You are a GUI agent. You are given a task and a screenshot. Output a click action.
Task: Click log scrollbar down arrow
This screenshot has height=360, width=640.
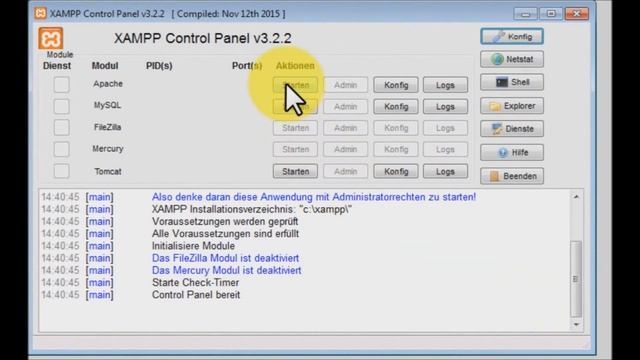tap(576, 324)
